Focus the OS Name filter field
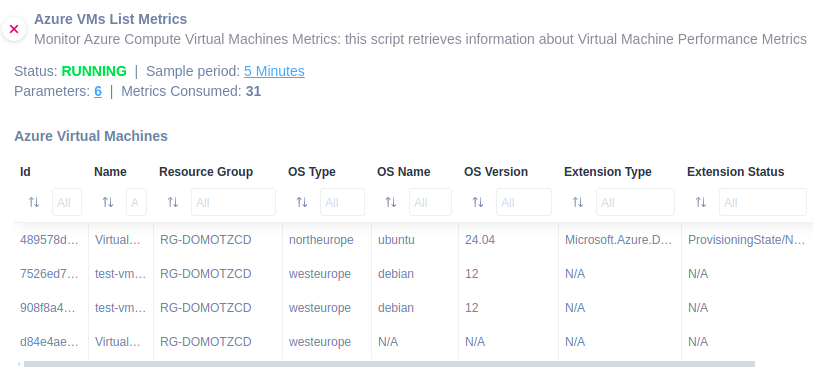The width and height of the screenshot is (813, 375). coord(430,202)
